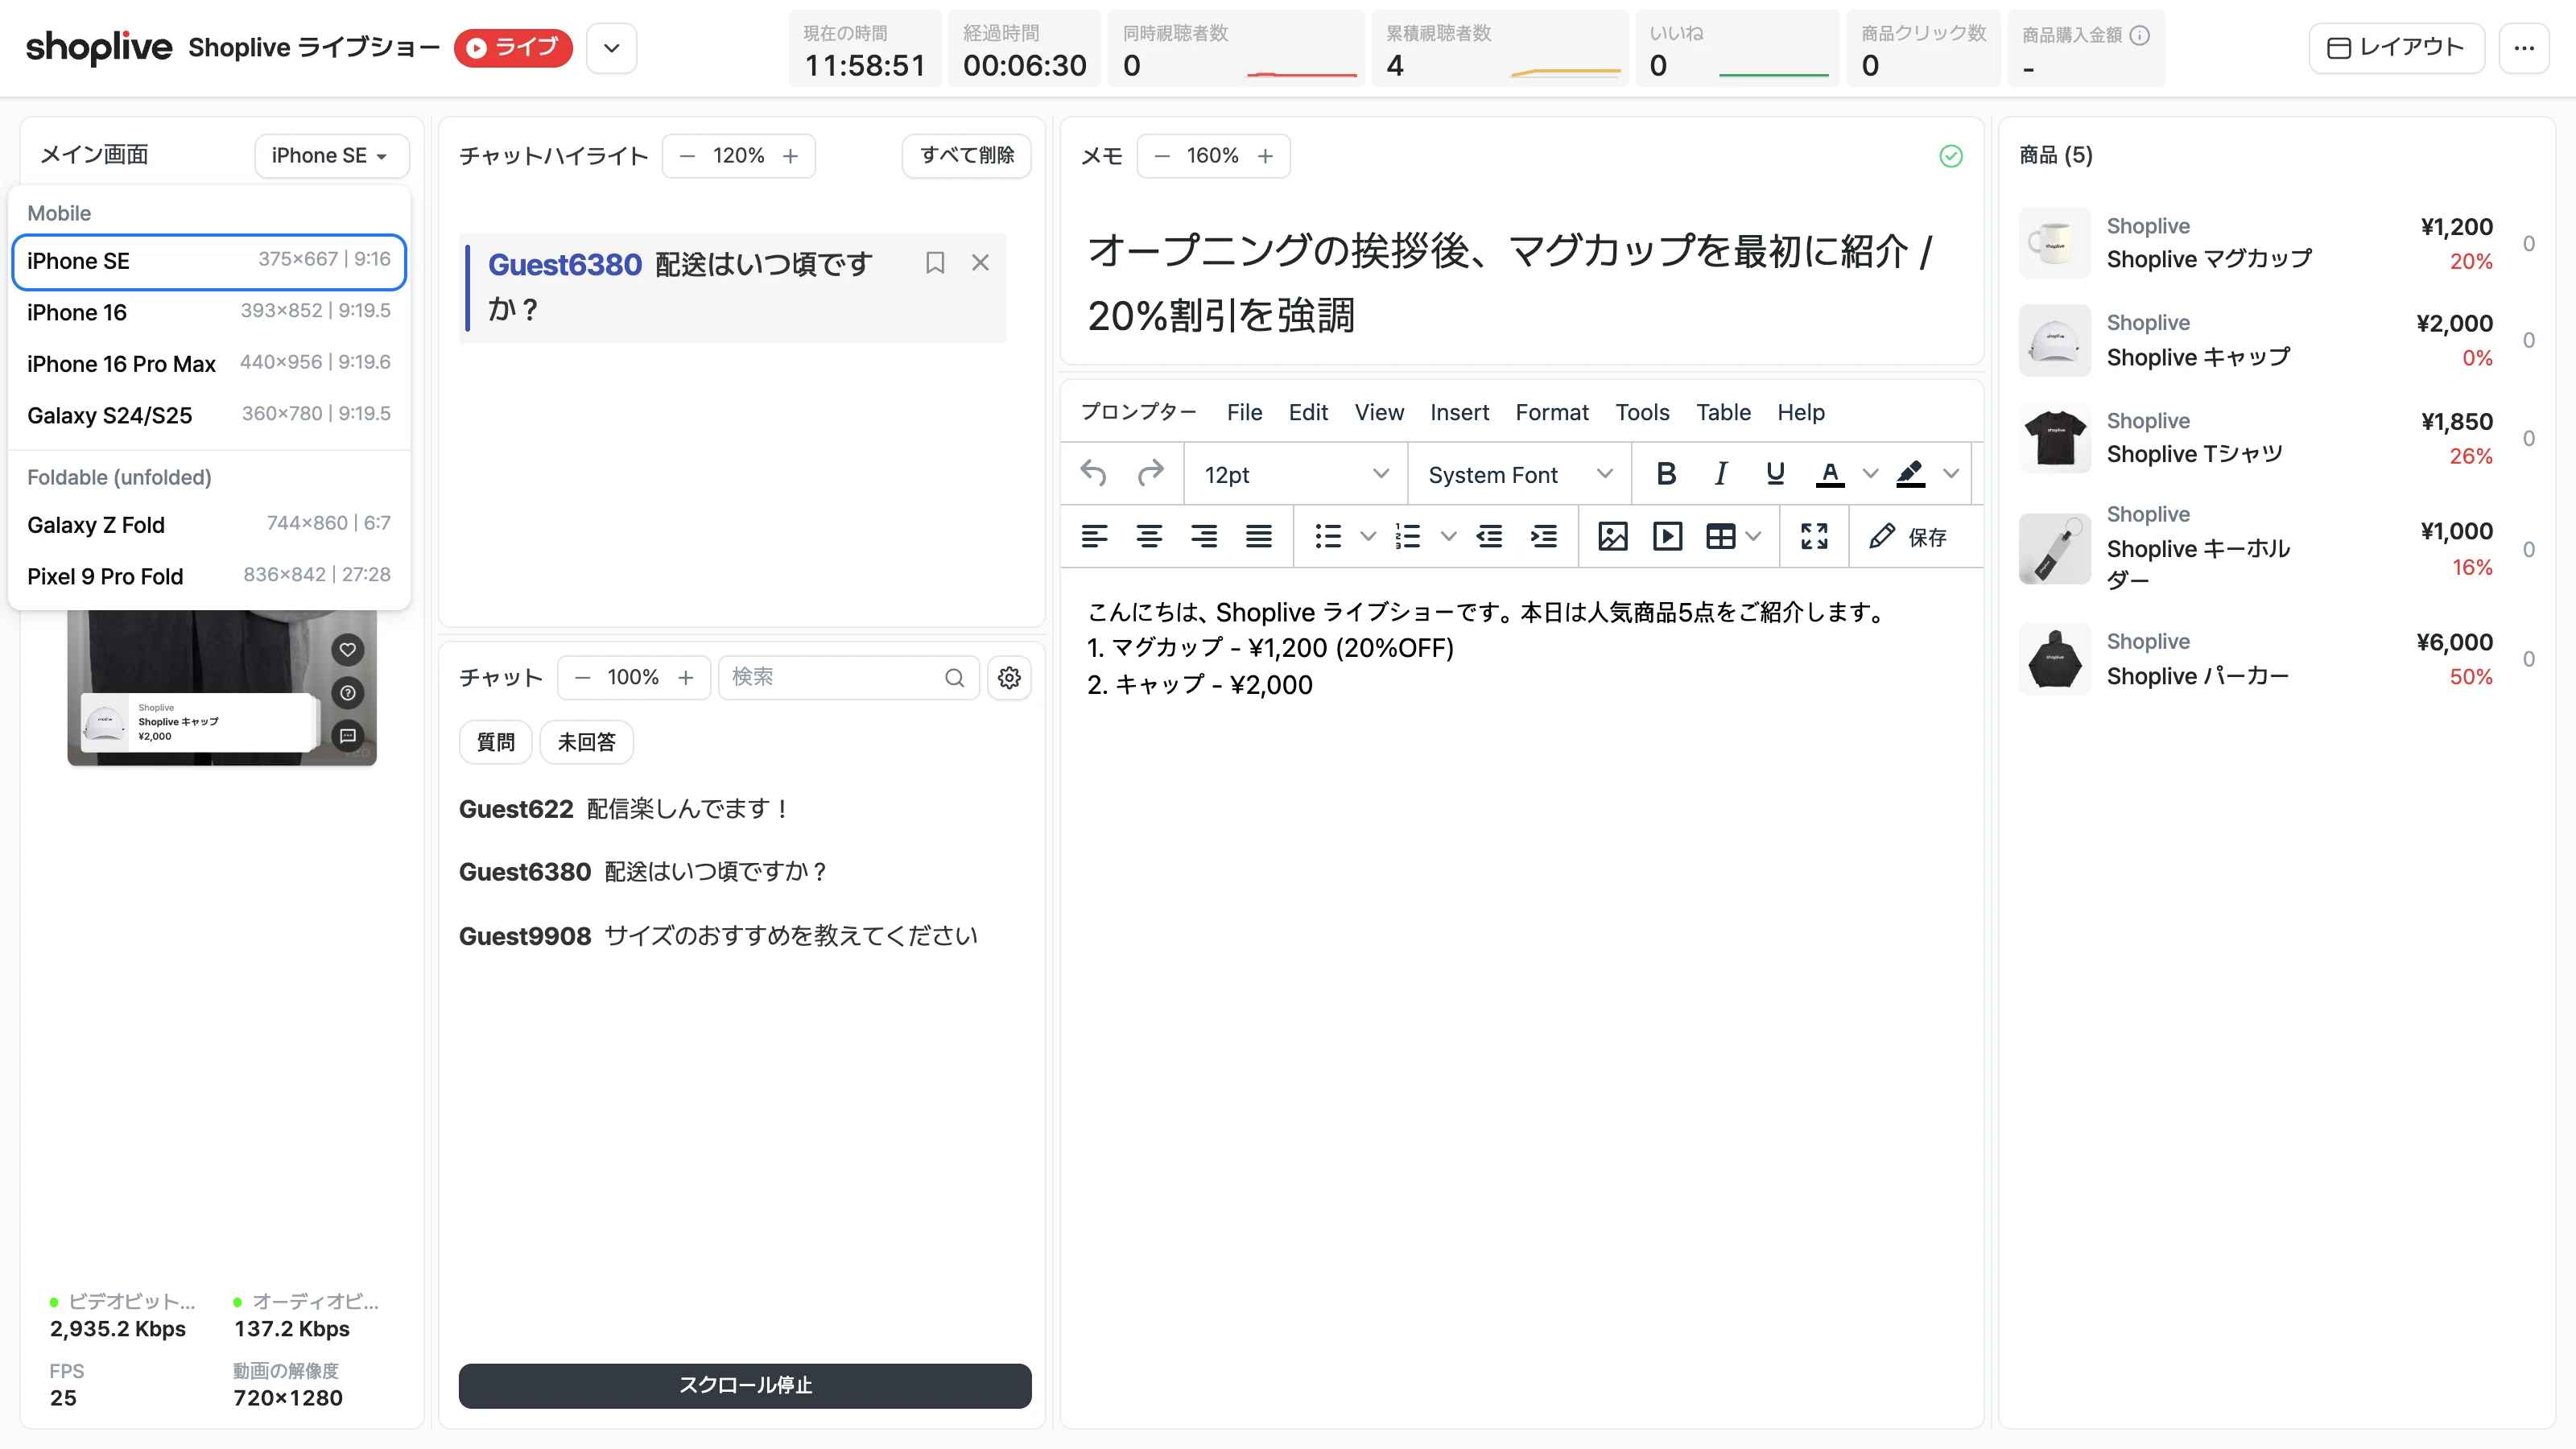Click the chat search magnifier icon
Image resolution: width=2576 pixels, height=1449 pixels.
[x=954, y=678]
